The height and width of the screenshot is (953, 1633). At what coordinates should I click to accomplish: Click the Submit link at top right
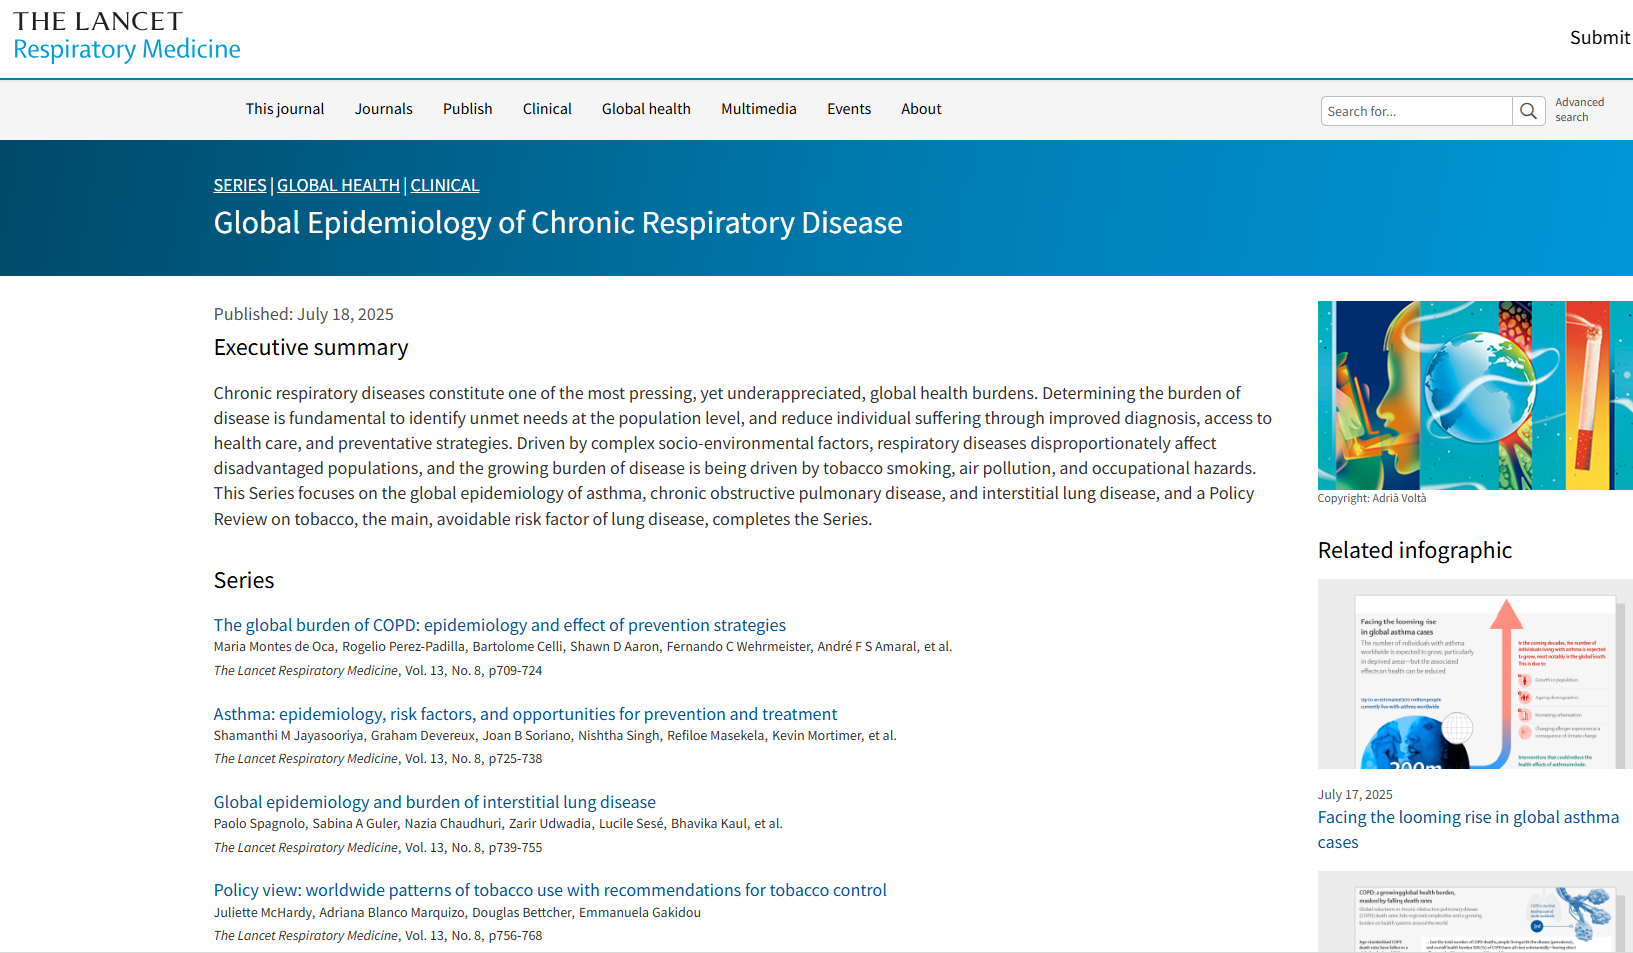point(1599,37)
